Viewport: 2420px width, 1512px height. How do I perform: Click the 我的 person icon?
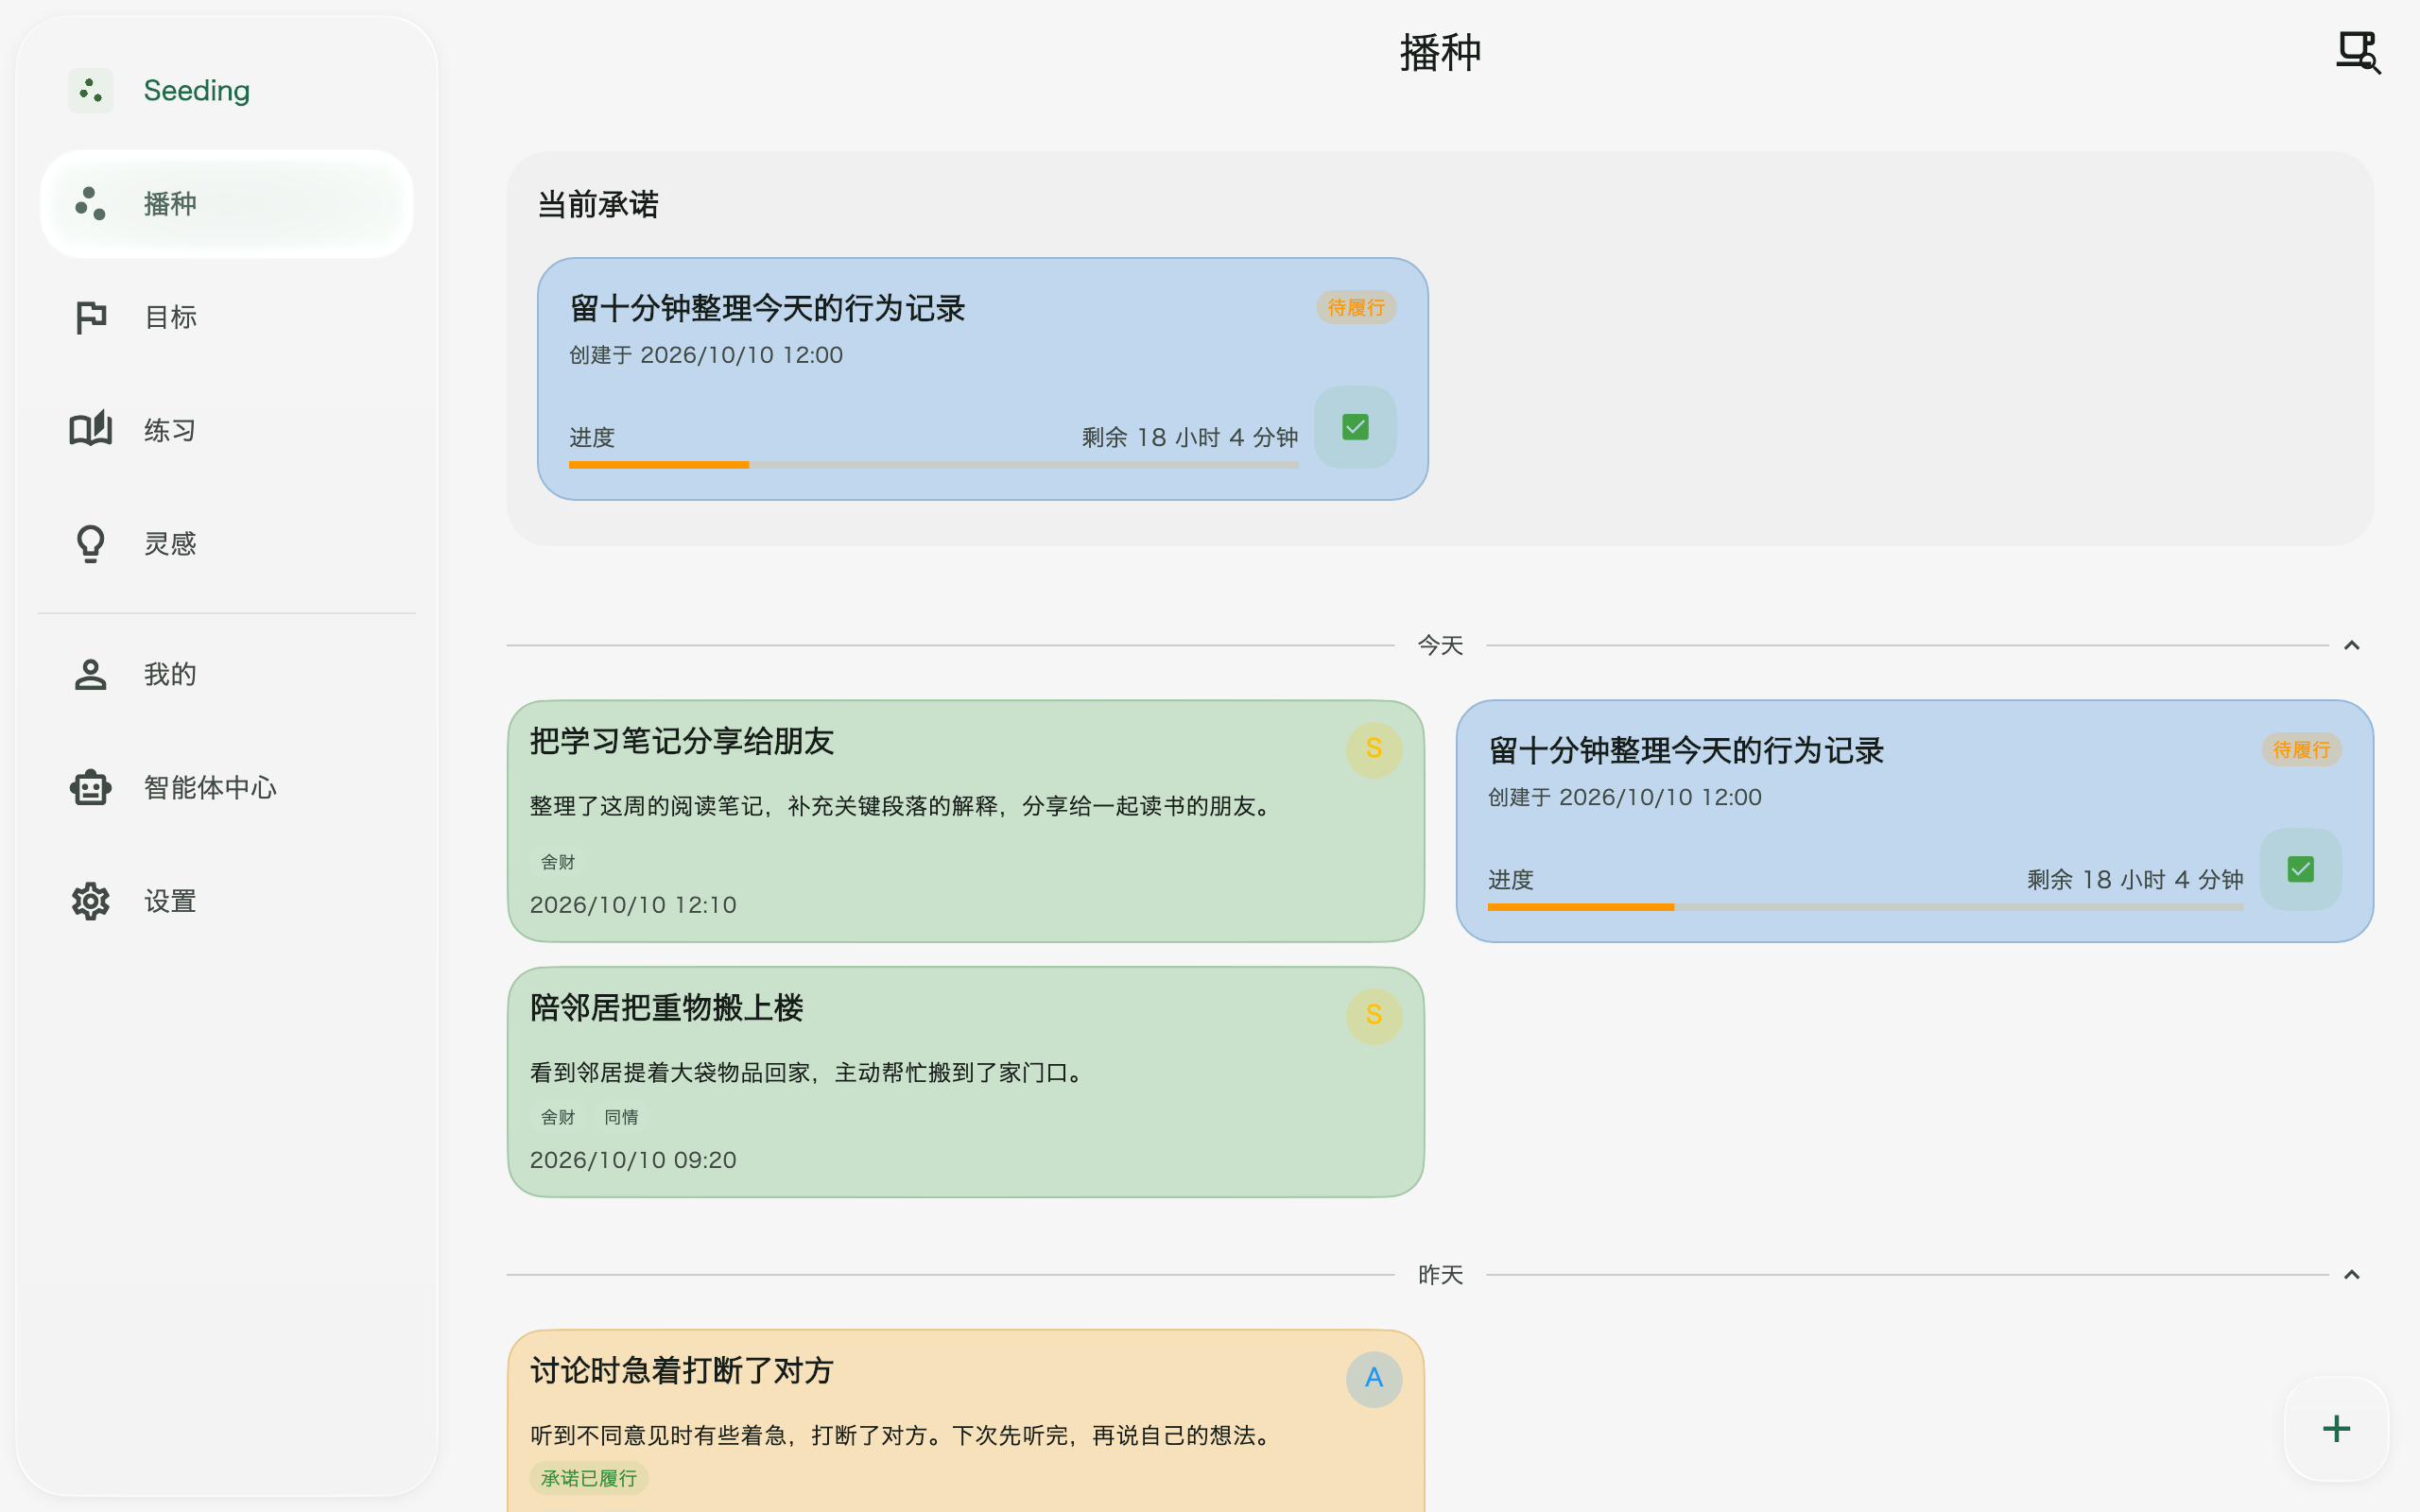click(90, 674)
